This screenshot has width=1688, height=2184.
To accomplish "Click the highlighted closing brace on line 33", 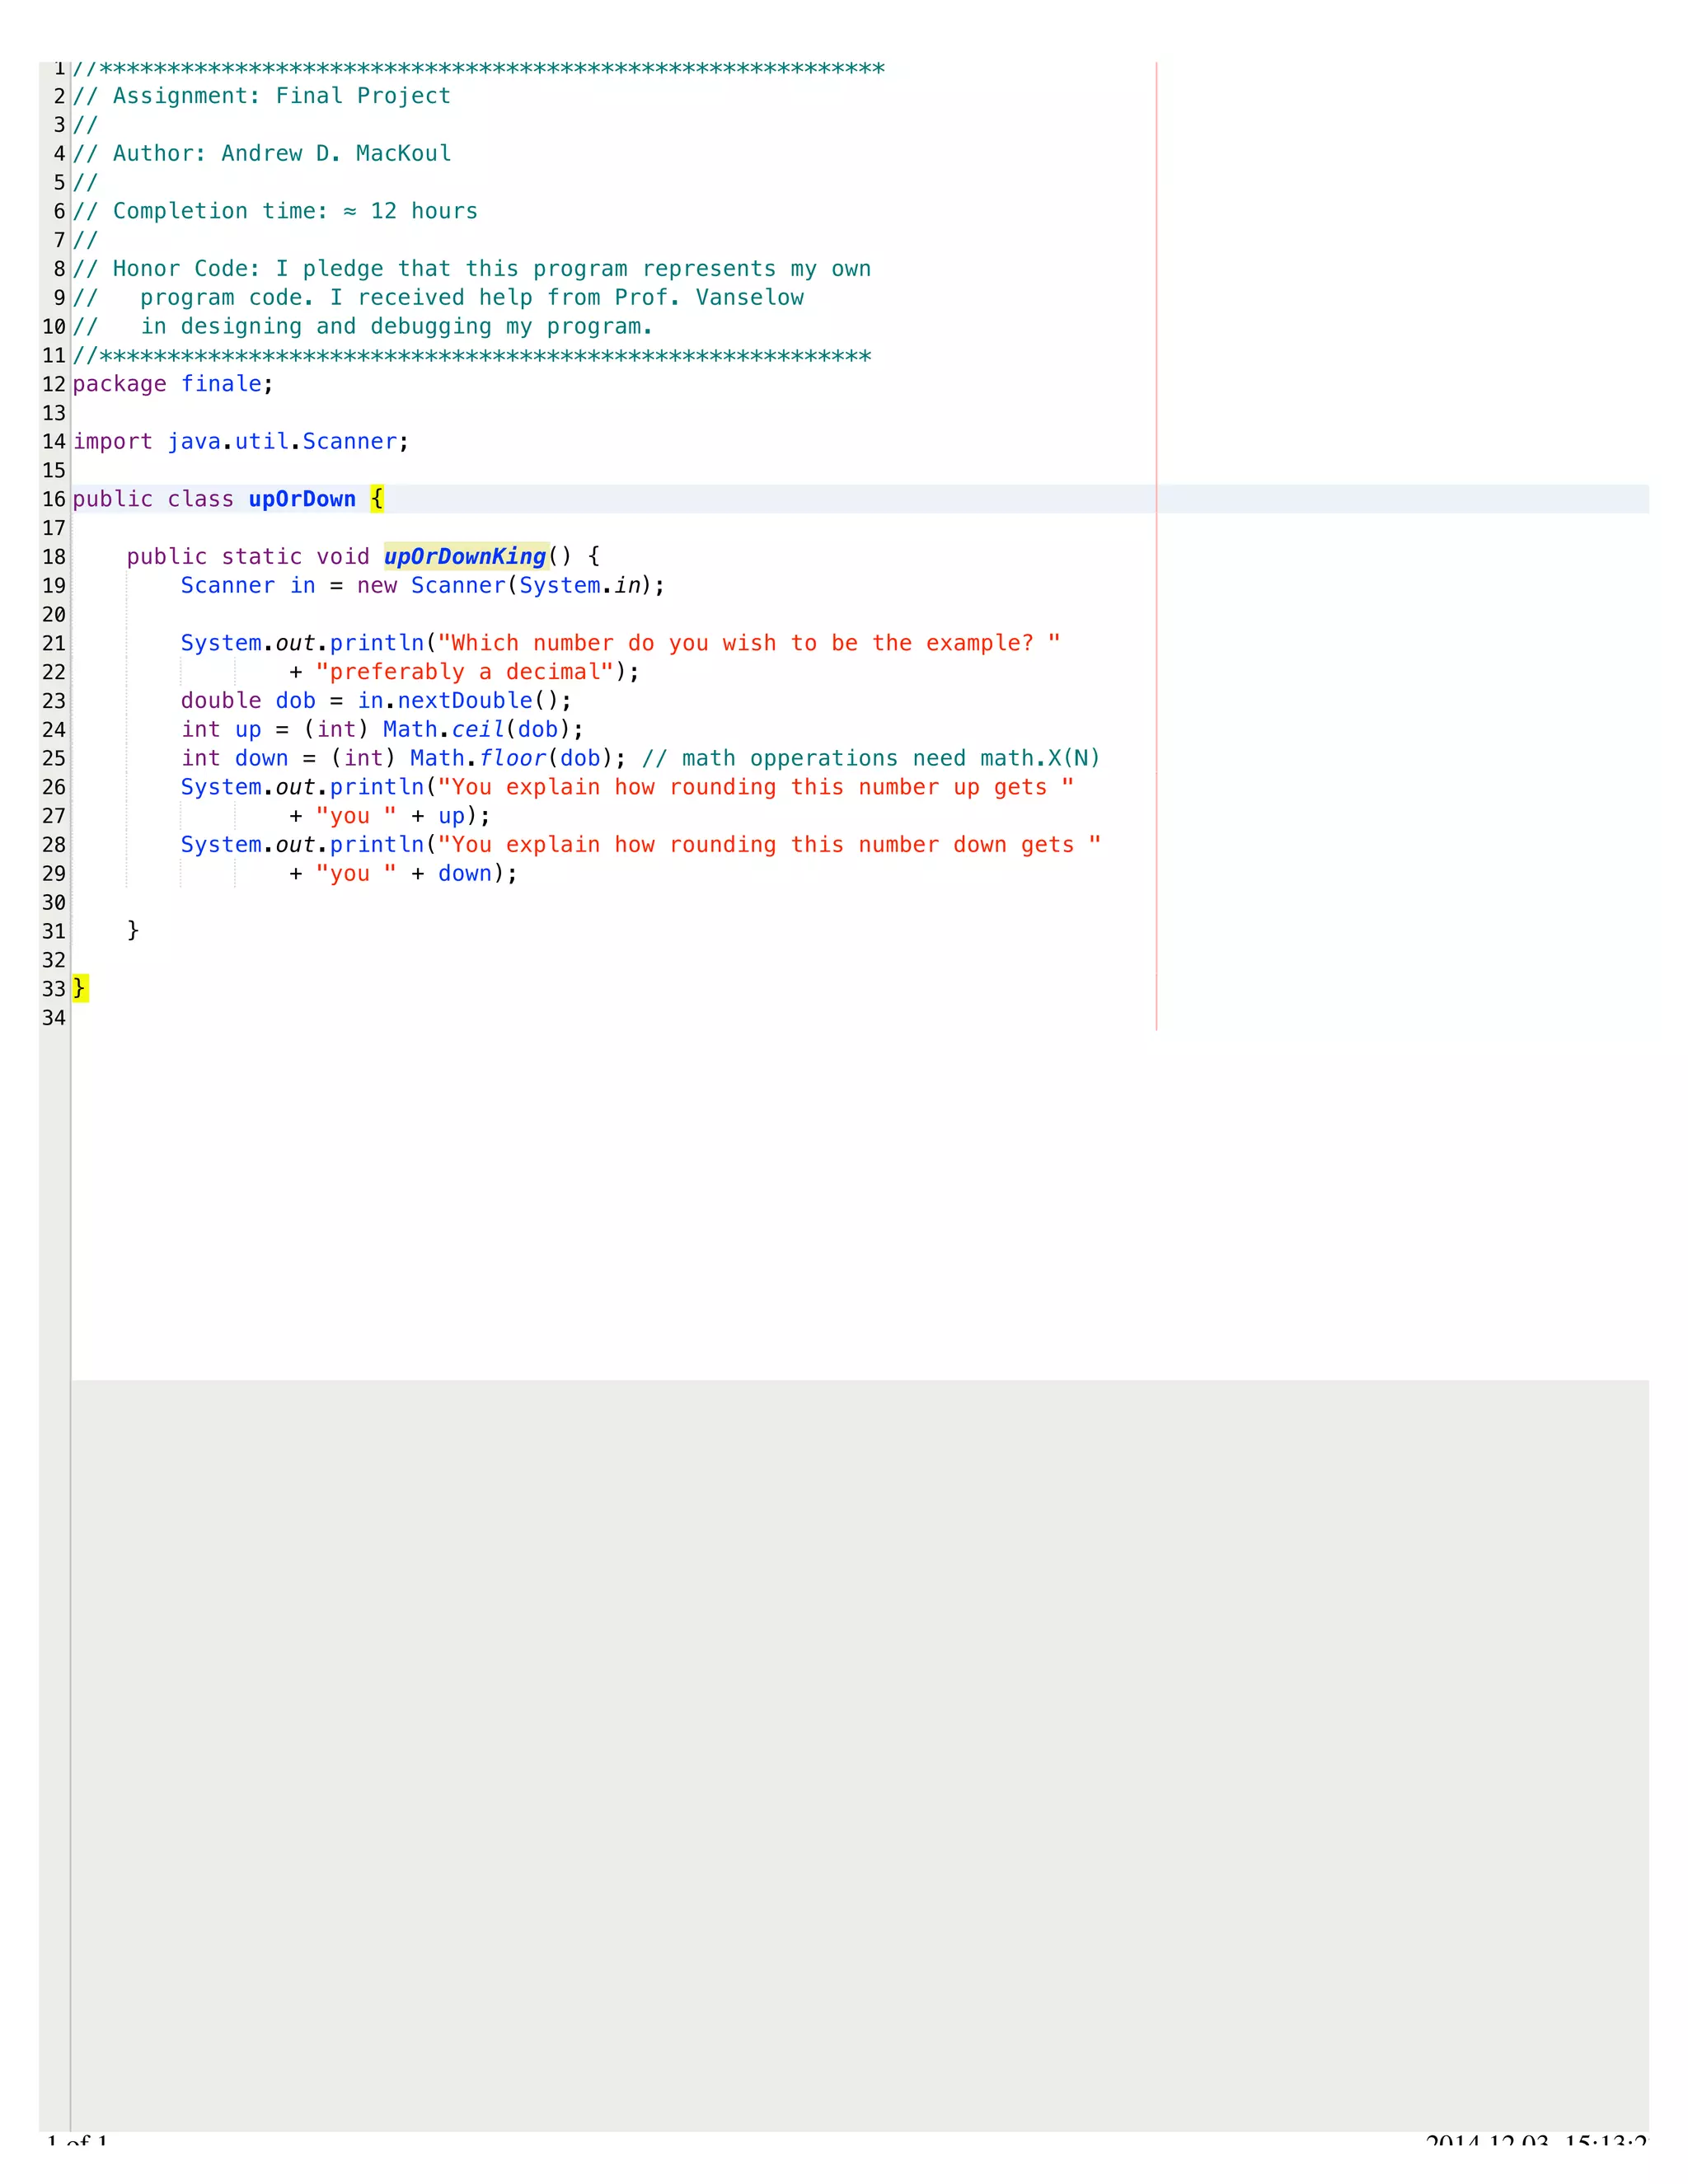I will pyautogui.click(x=80, y=989).
